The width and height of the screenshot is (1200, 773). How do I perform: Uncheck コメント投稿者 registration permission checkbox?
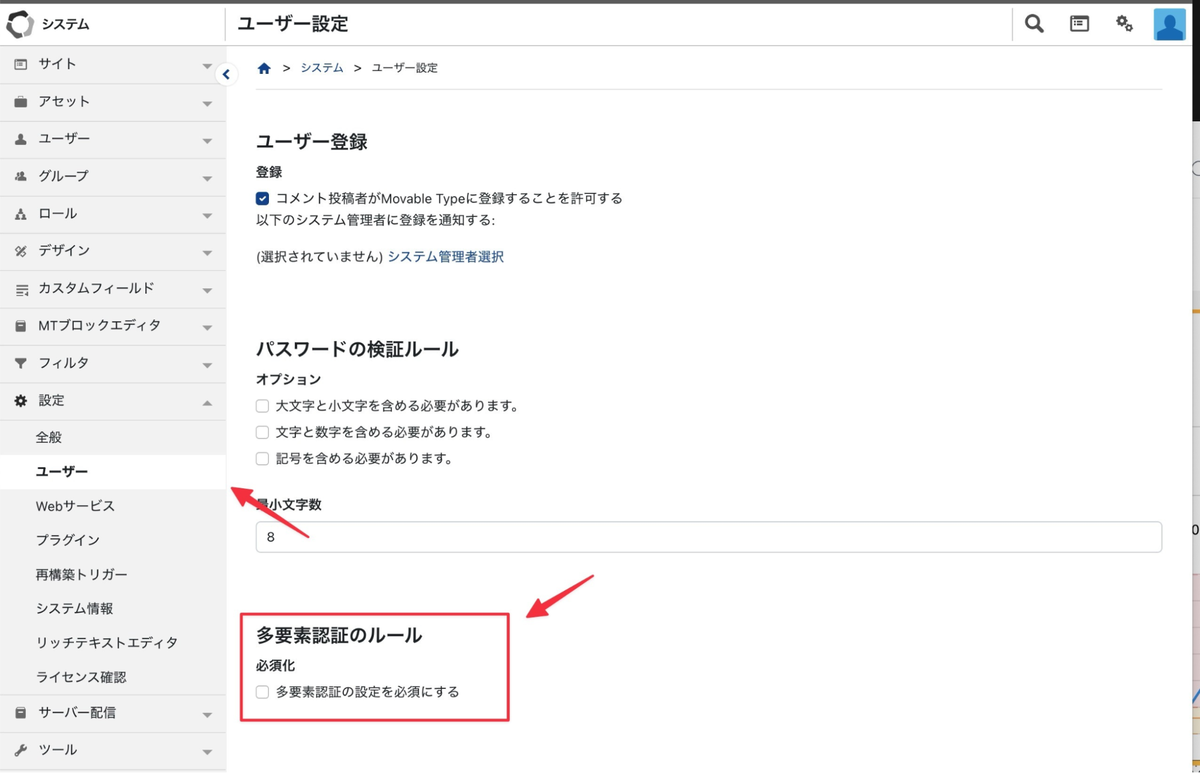pyautogui.click(x=262, y=198)
